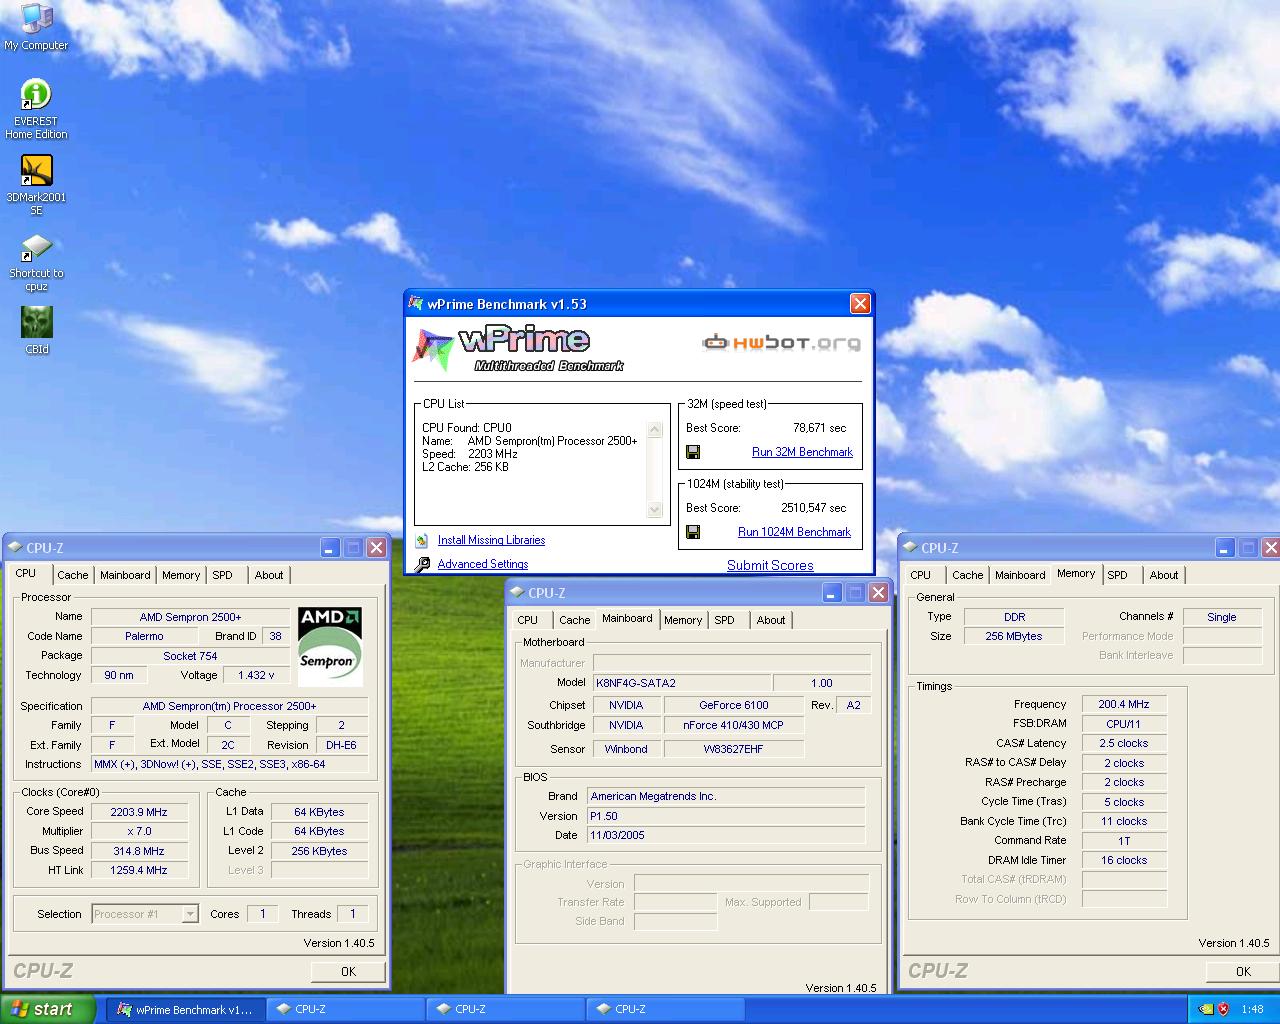The image size is (1280, 1024).
Task: Open the 3DMark2001 SE desktop shortcut
Action: (x=36, y=185)
